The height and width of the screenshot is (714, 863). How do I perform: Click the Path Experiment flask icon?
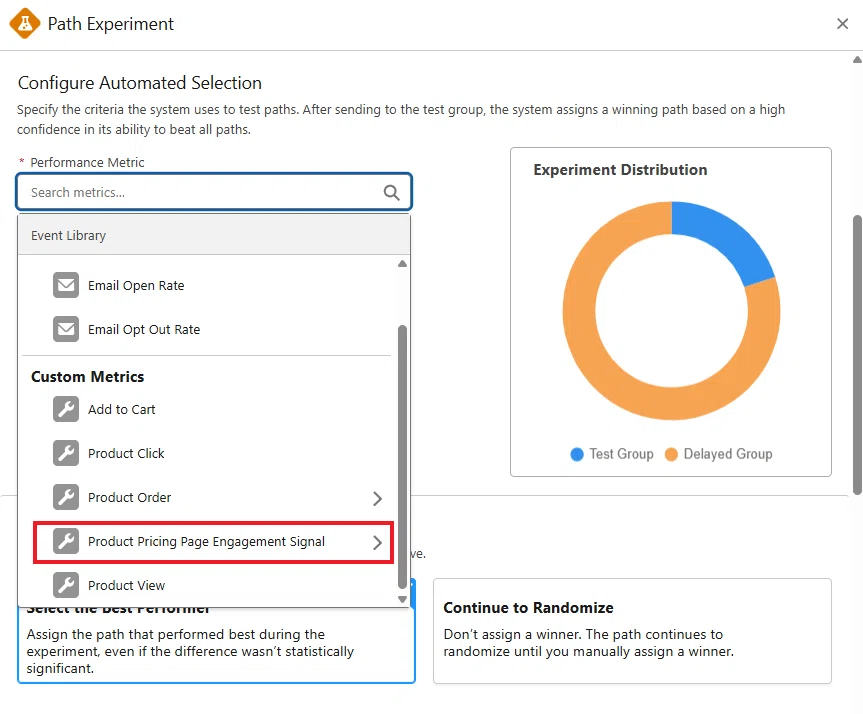(x=25, y=24)
